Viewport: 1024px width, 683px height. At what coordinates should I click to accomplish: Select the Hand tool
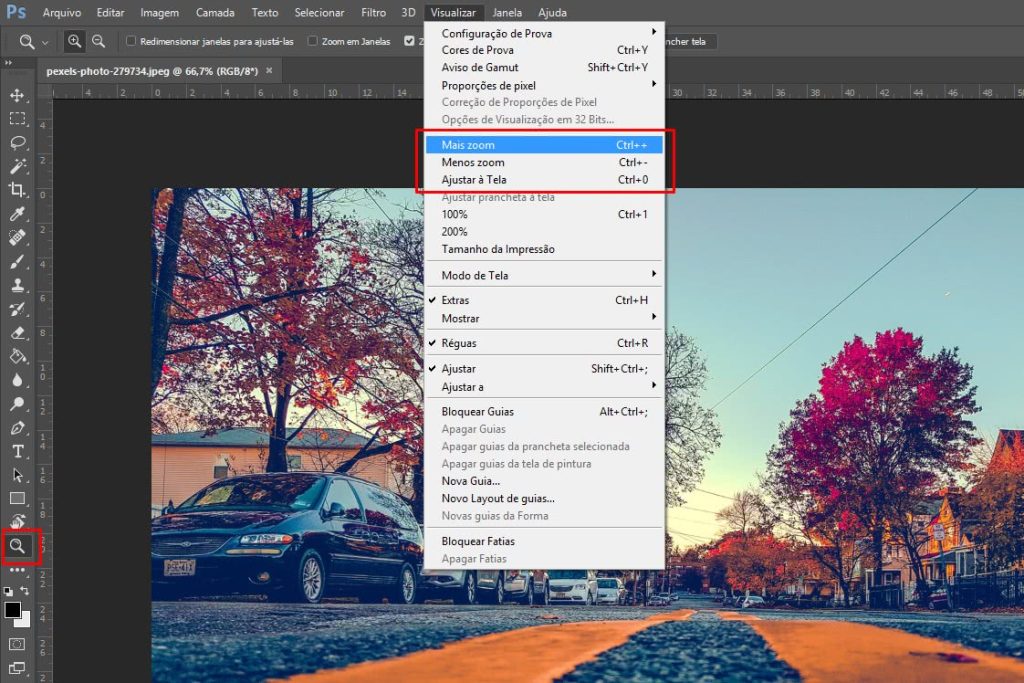(x=18, y=522)
